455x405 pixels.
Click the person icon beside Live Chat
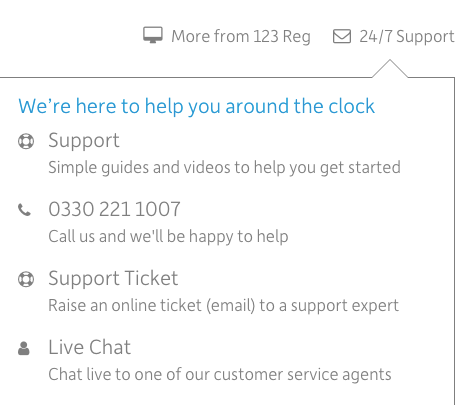24,349
